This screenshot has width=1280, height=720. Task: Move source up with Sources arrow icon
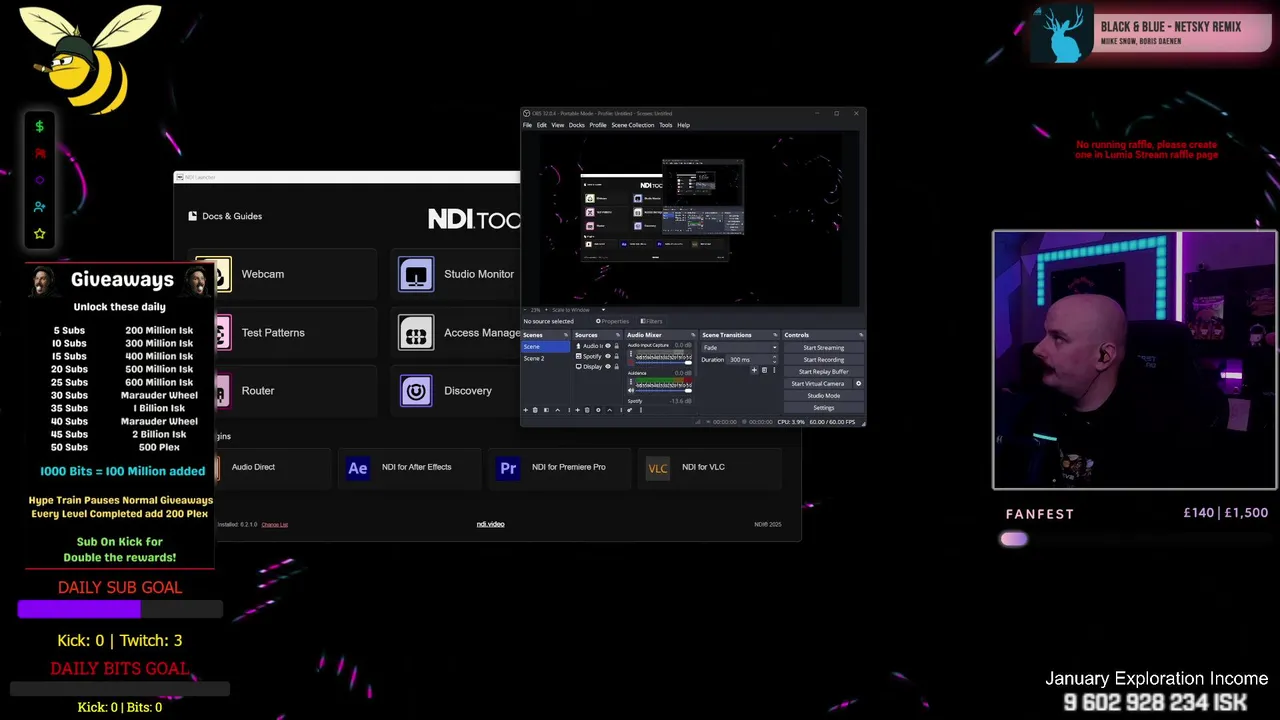[610, 410]
